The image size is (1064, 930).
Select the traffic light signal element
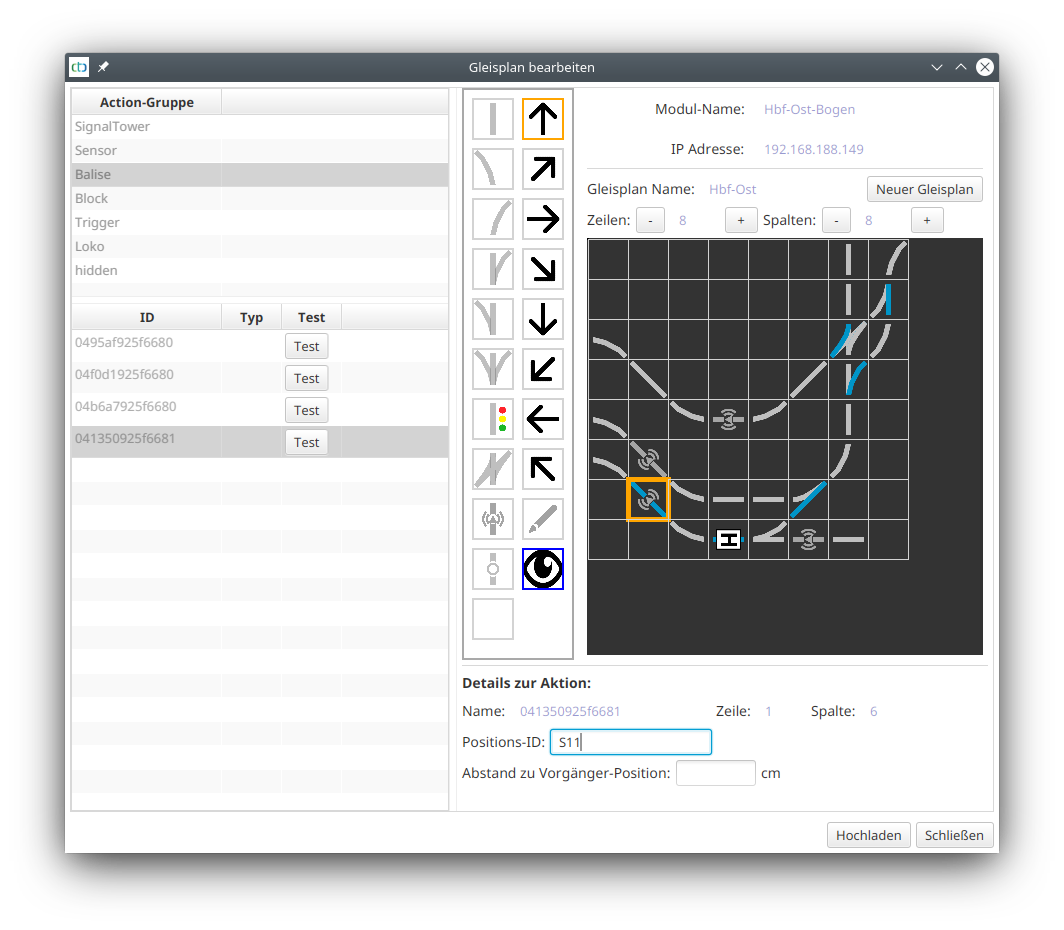(493, 419)
